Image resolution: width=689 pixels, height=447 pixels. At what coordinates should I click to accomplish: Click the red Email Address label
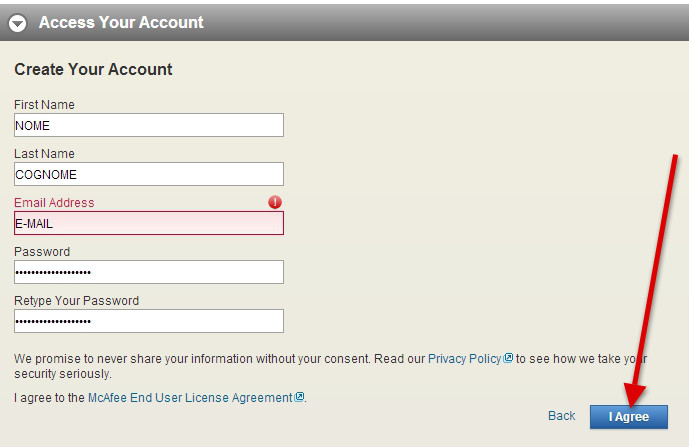pos(54,203)
